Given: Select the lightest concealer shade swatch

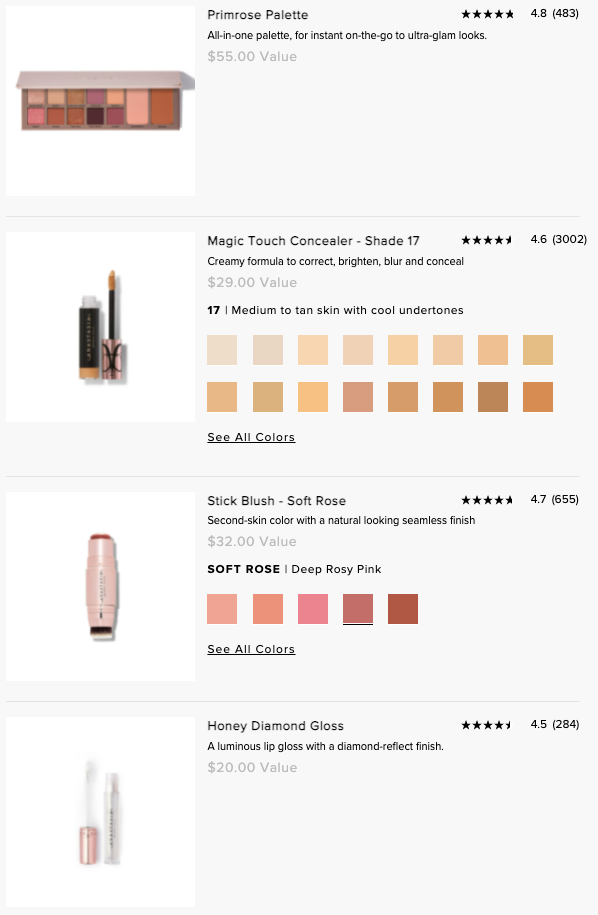Looking at the screenshot, I should 222,350.
